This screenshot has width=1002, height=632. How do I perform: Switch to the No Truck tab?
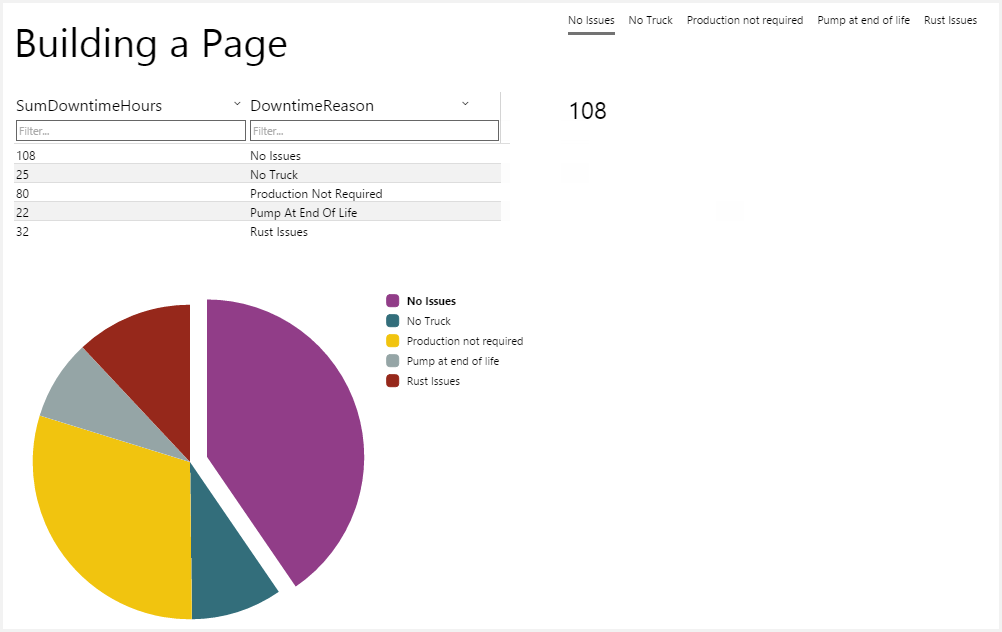pos(651,20)
